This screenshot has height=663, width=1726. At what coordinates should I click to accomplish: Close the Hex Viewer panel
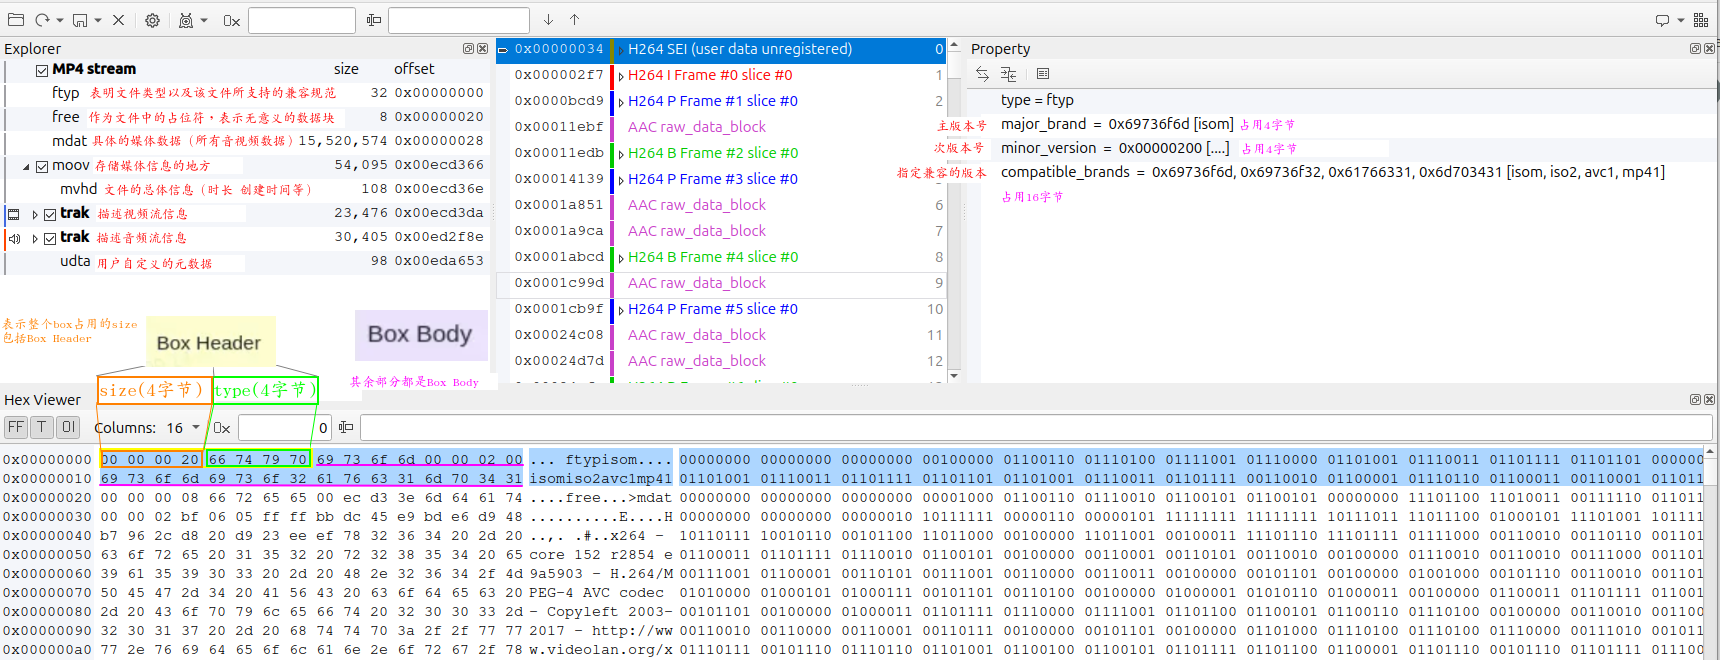[x=1709, y=399]
